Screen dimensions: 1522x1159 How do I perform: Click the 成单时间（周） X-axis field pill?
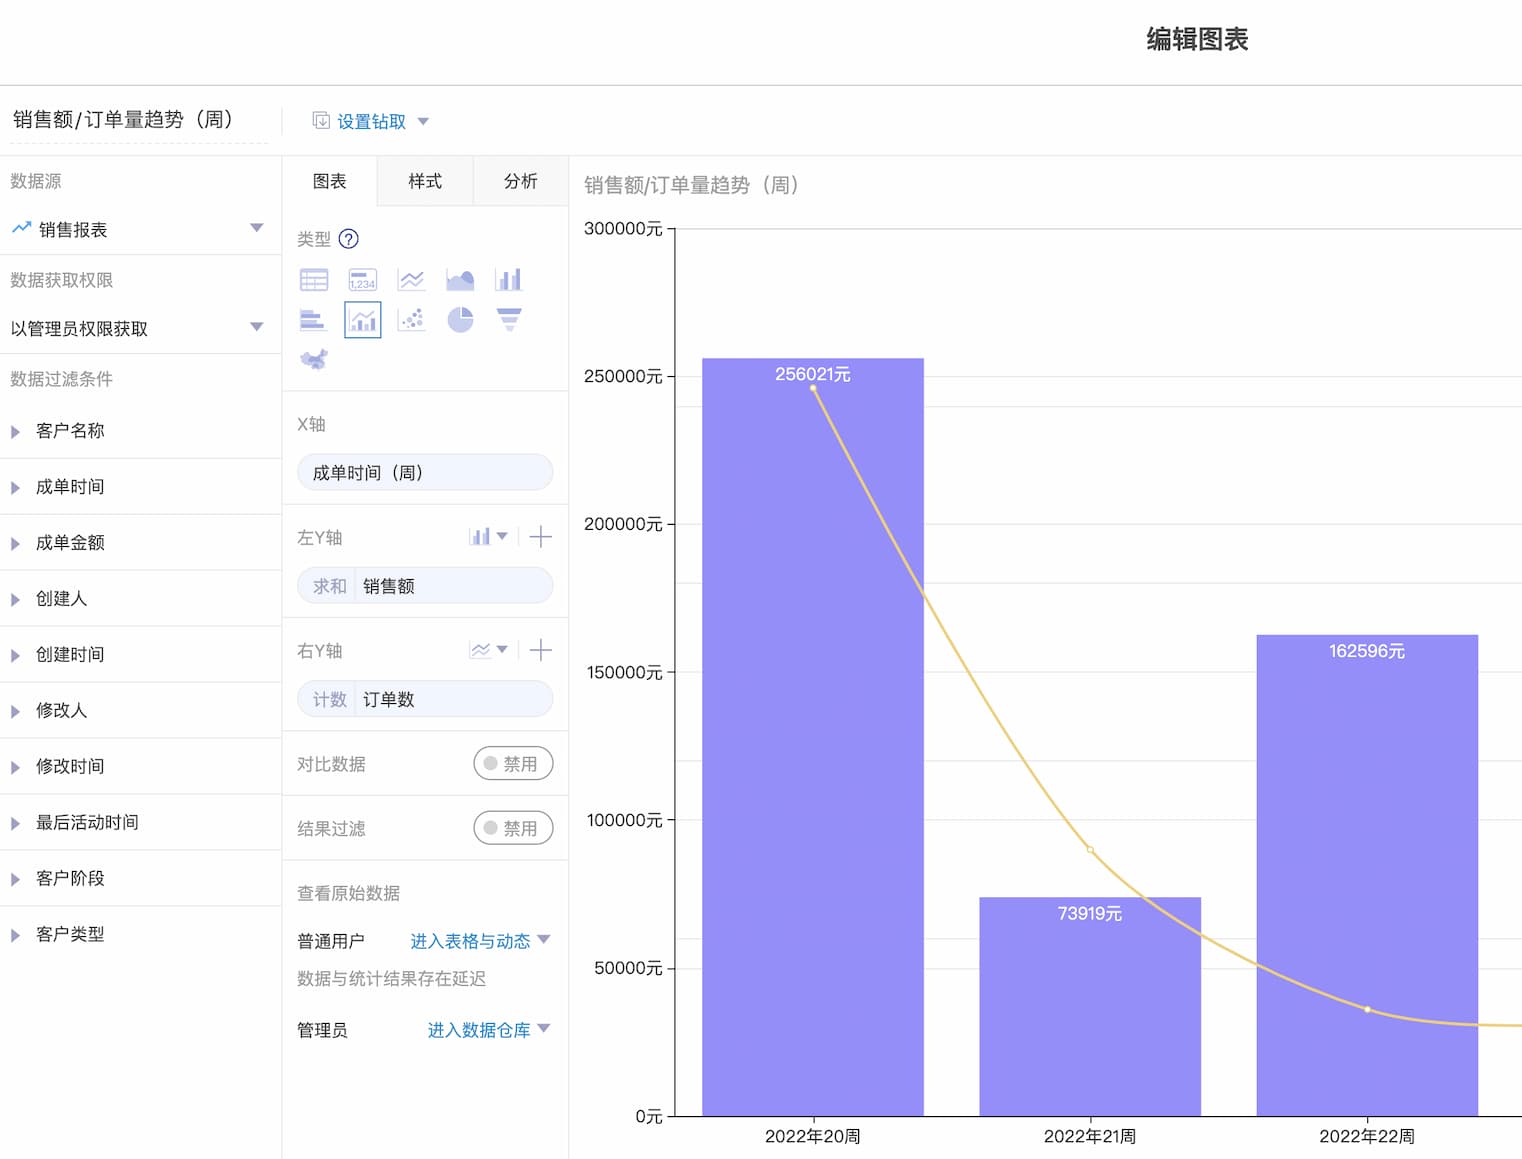[x=425, y=473]
